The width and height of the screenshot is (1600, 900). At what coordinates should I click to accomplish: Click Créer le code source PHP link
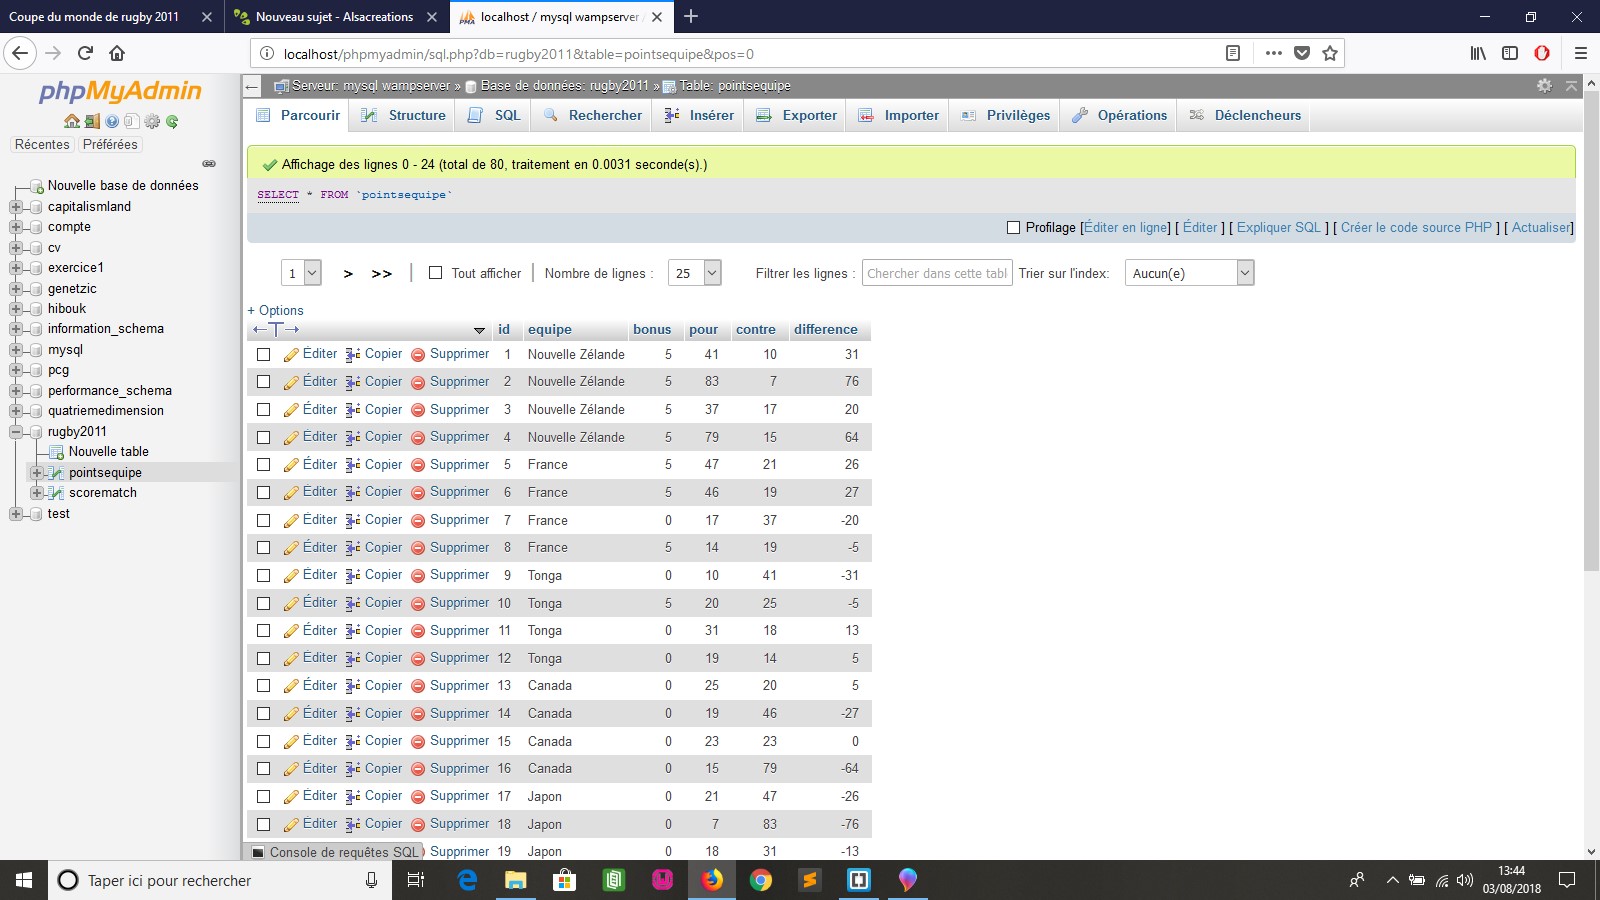click(1416, 228)
